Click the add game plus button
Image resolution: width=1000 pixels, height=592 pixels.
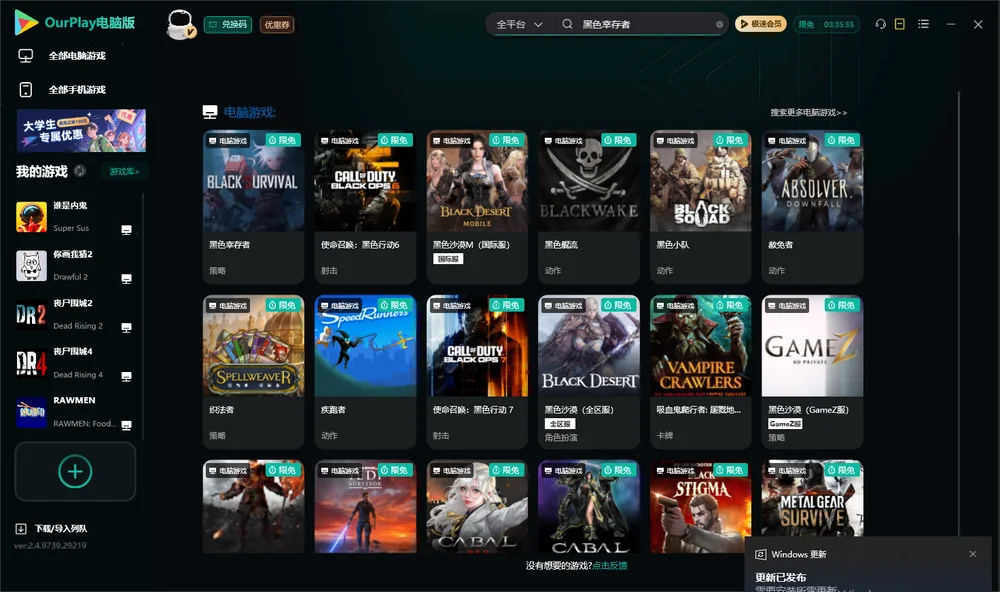pos(75,471)
